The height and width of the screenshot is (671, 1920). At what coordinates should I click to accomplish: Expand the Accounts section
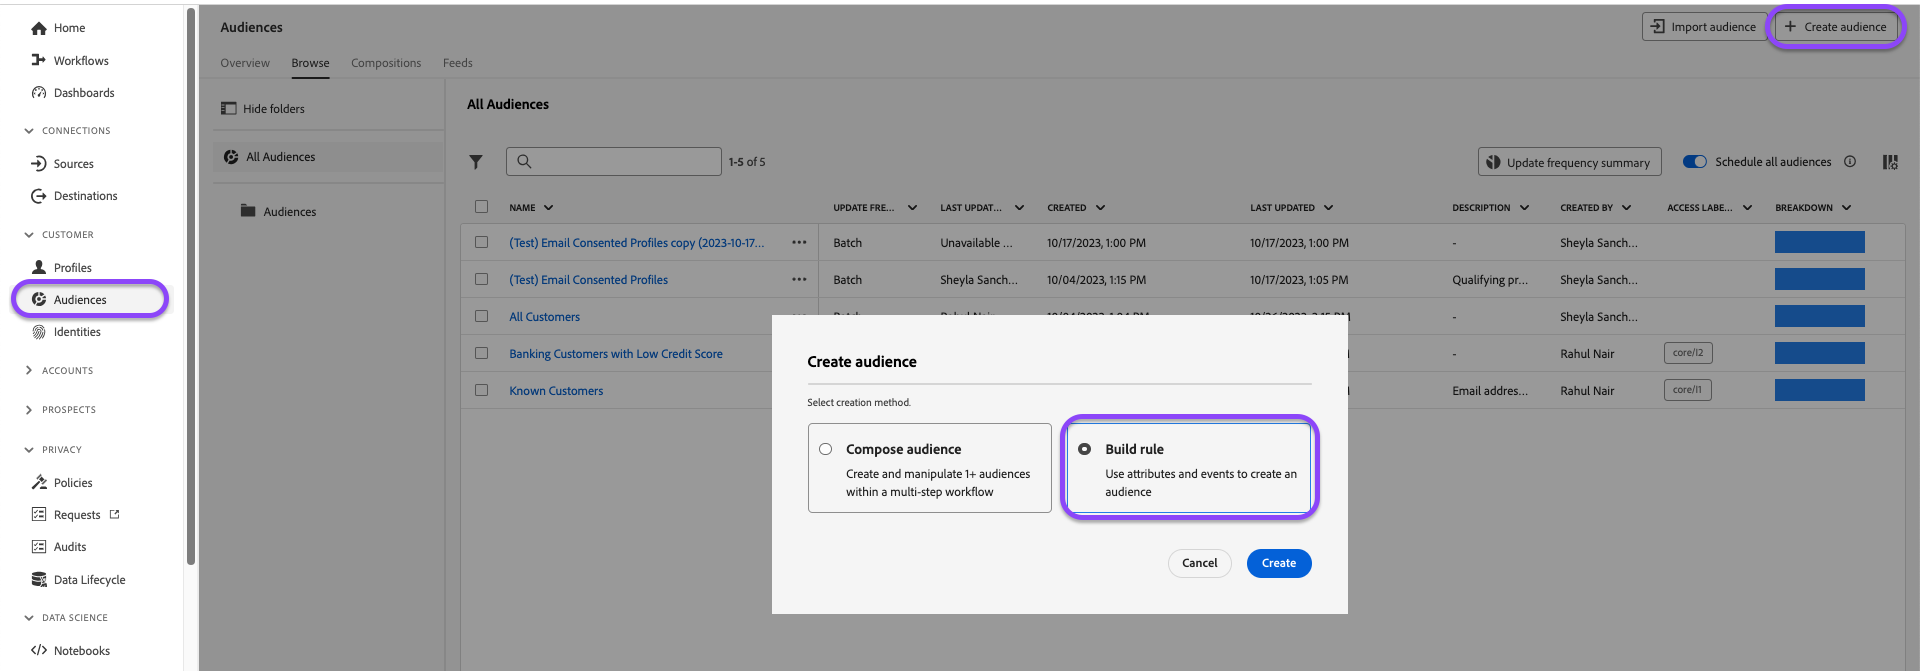point(29,370)
